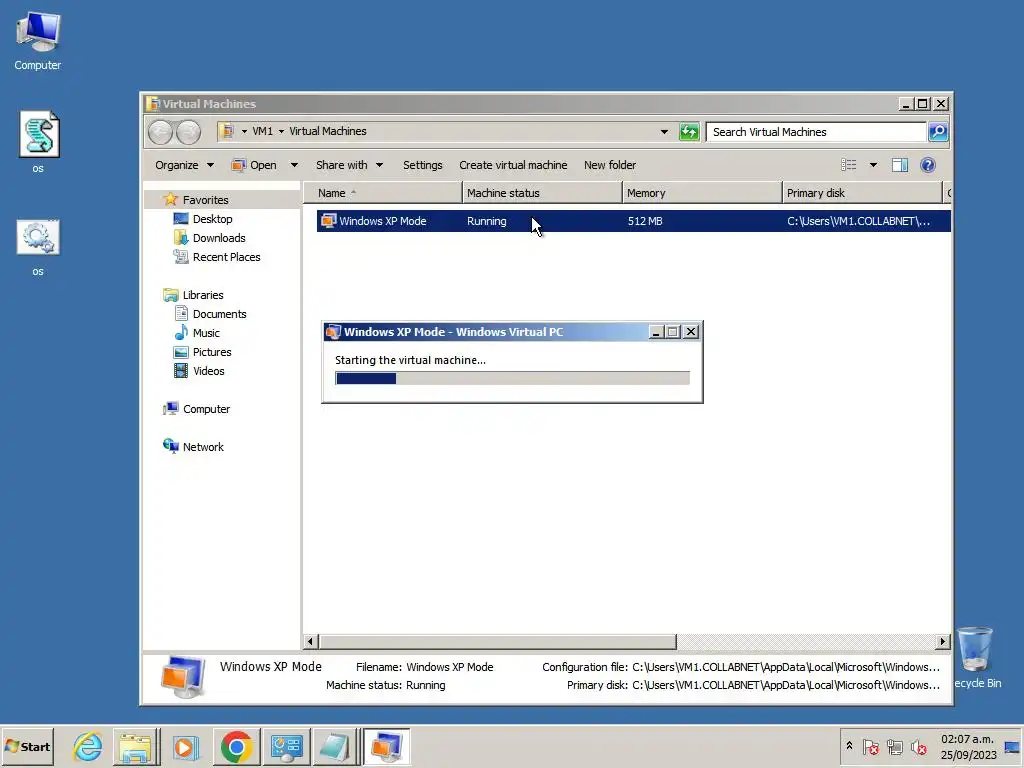Open Downloads under Favorites

pos(219,238)
